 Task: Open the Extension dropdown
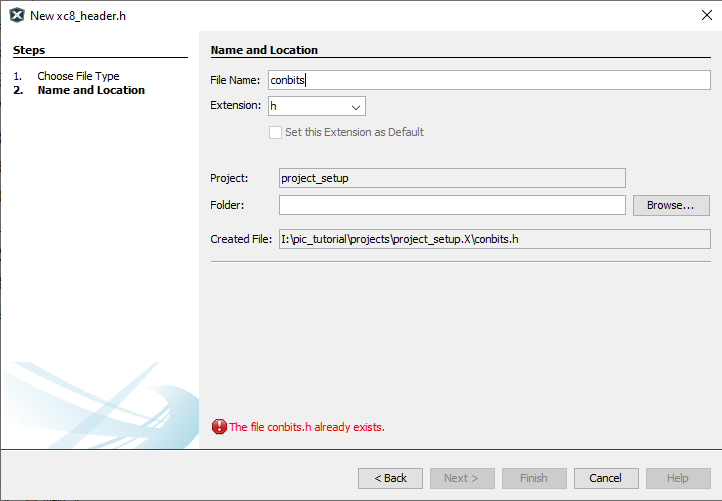pyautogui.click(x=316, y=106)
